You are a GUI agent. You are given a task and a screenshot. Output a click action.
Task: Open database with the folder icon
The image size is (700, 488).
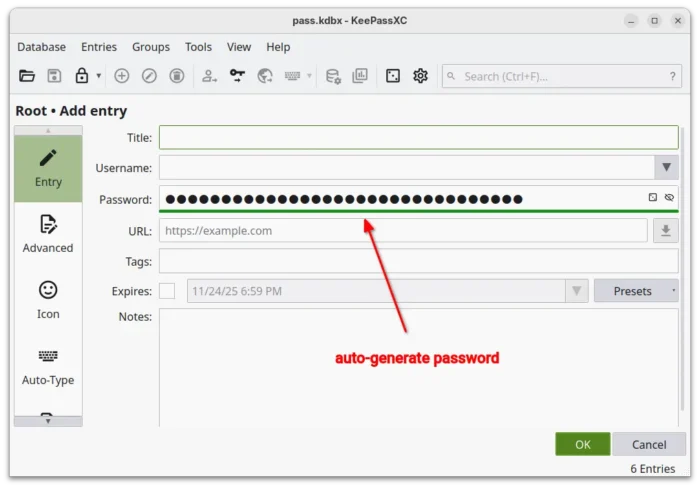pos(27,76)
